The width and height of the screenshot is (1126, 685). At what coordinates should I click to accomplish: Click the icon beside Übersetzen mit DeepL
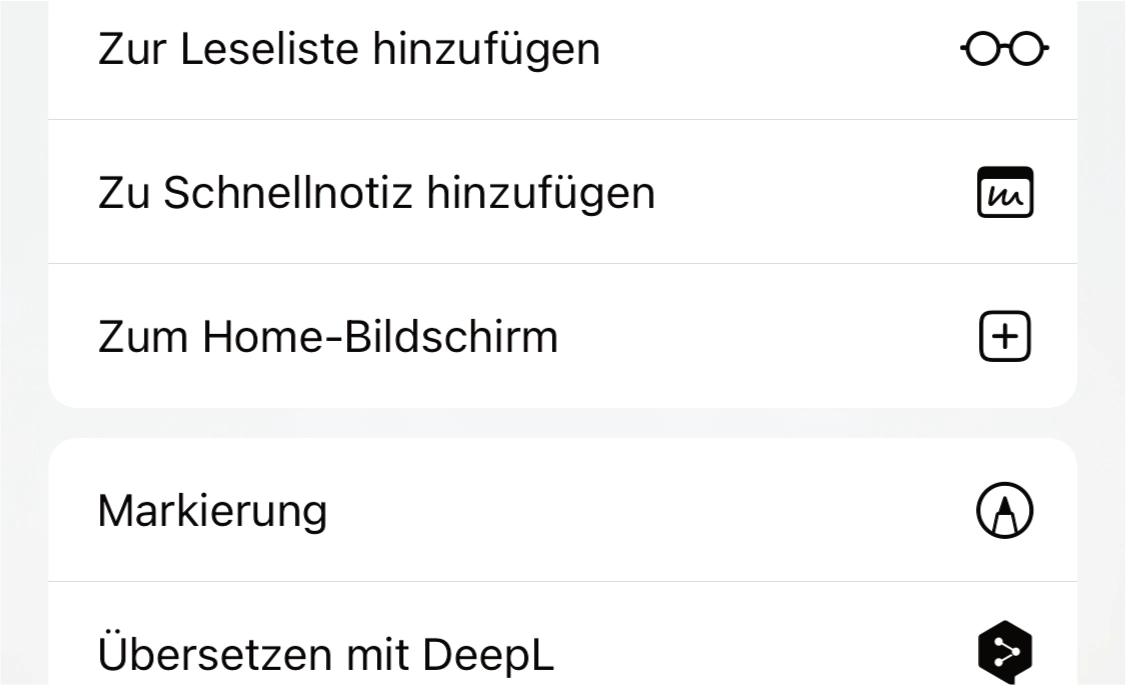coord(1007,651)
